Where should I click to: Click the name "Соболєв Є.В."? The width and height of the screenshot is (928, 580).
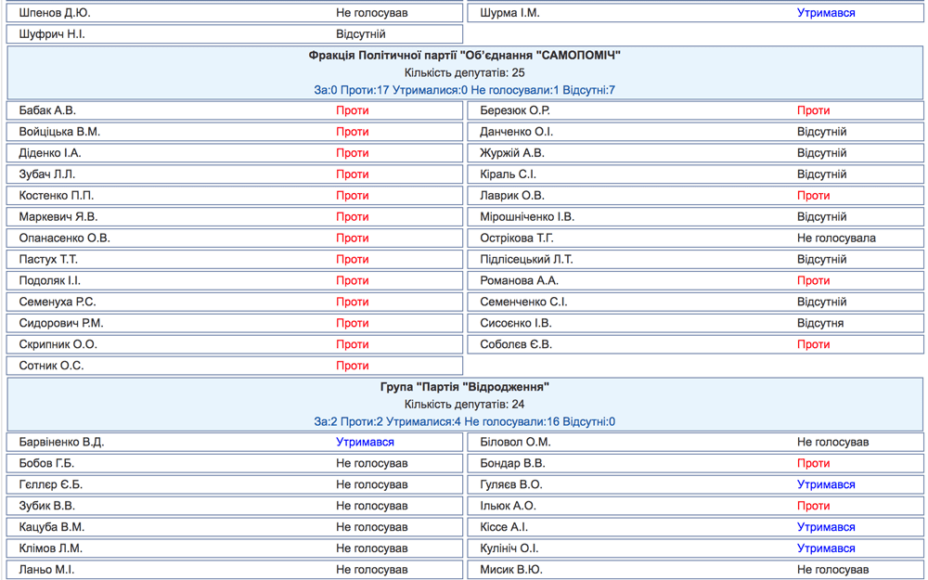click(516, 344)
